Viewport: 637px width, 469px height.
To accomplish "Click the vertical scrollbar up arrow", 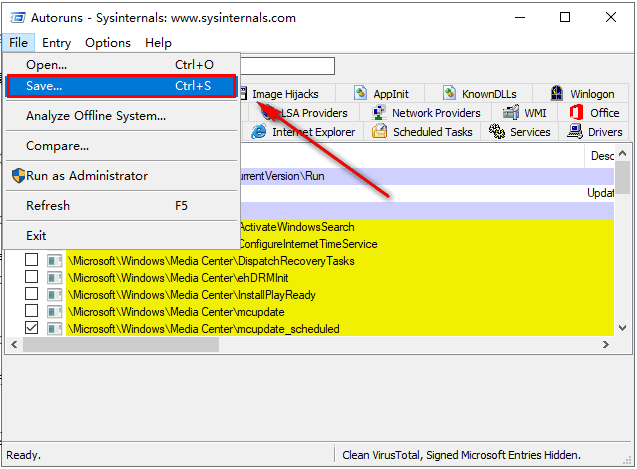I will pyautogui.click(x=622, y=154).
